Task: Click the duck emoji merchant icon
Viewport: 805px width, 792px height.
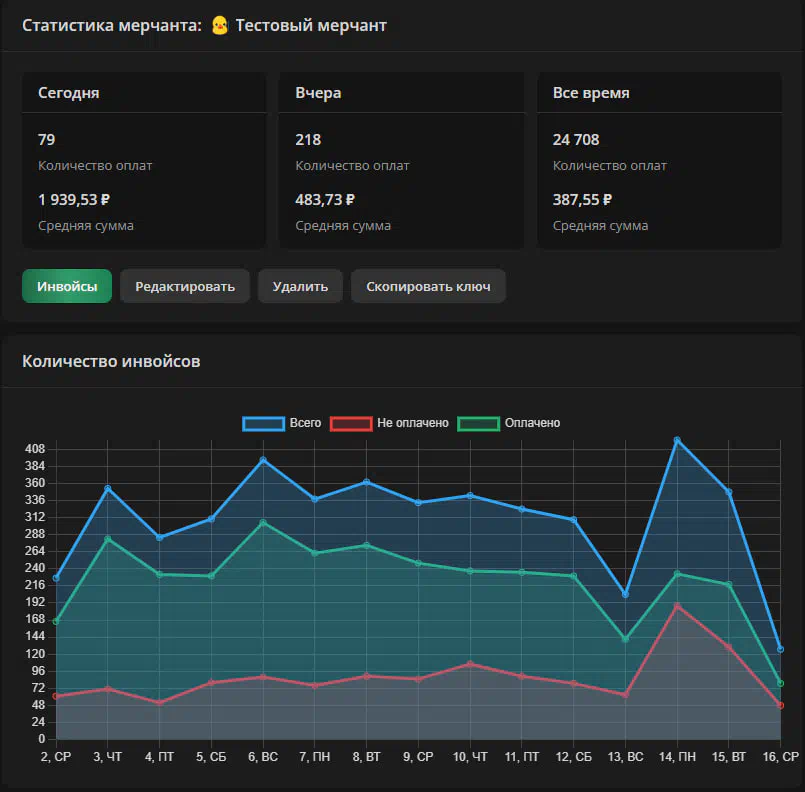Action: [x=220, y=26]
